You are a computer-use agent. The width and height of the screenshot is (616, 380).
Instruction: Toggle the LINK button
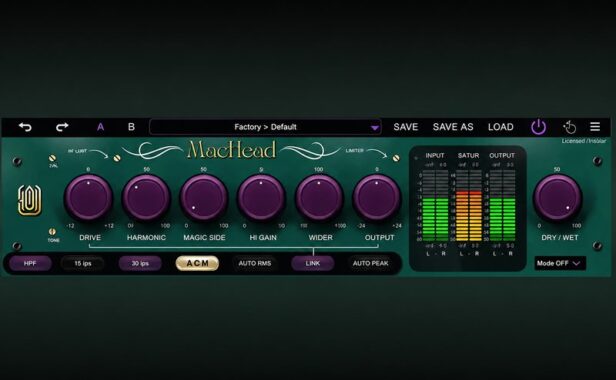(x=313, y=263)
